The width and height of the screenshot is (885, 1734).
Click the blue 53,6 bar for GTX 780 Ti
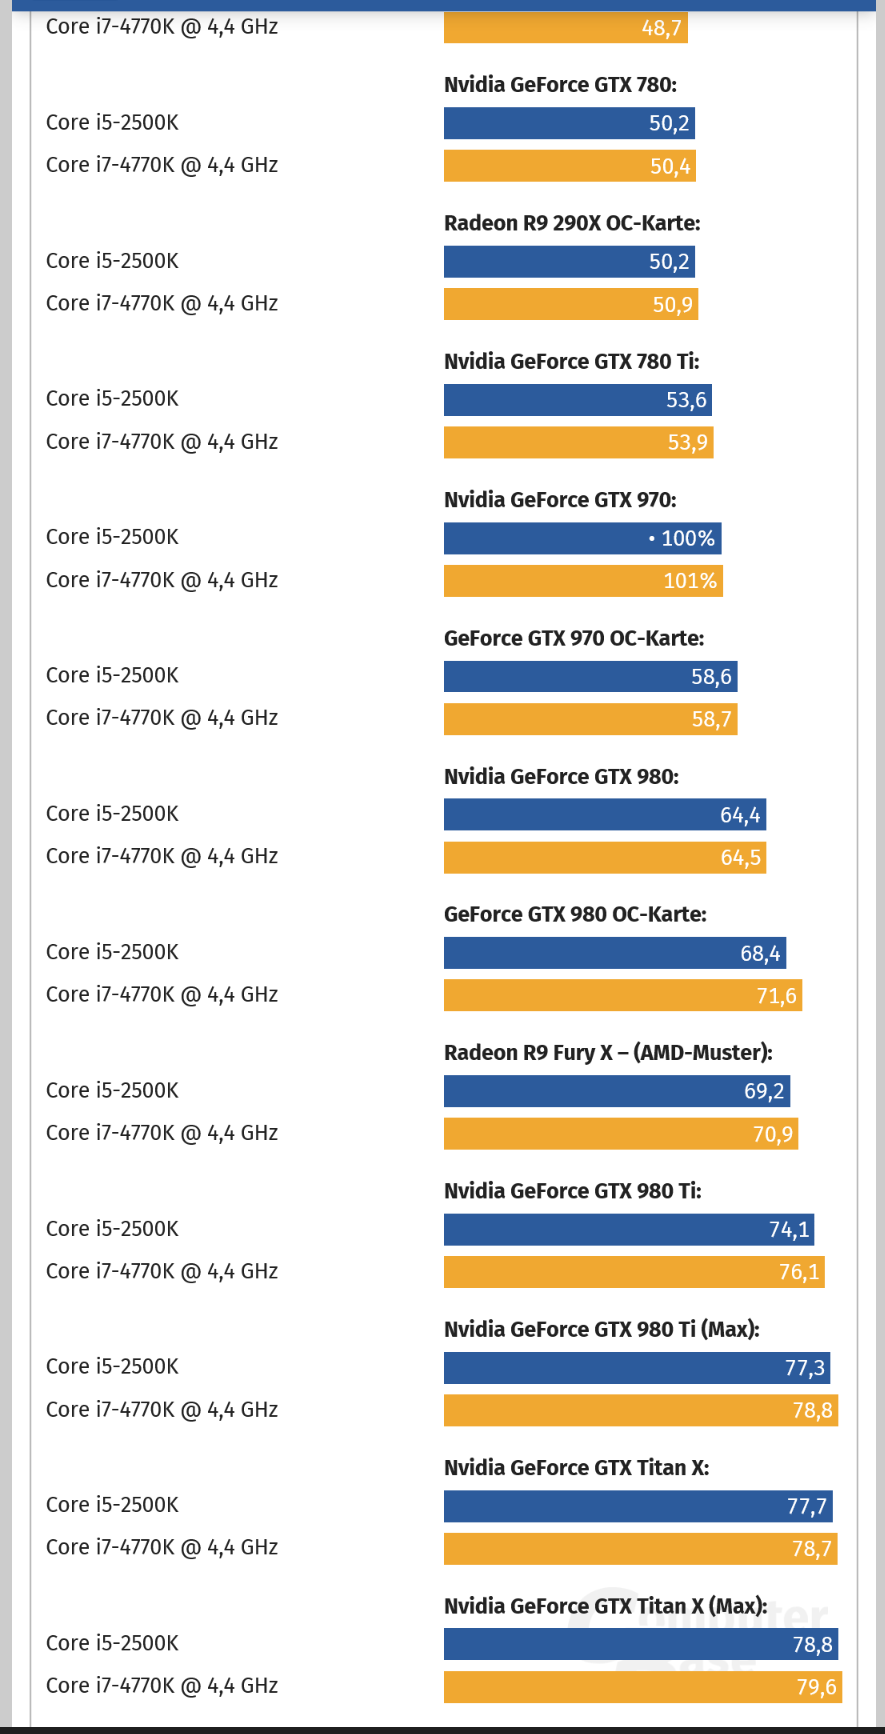577,400
